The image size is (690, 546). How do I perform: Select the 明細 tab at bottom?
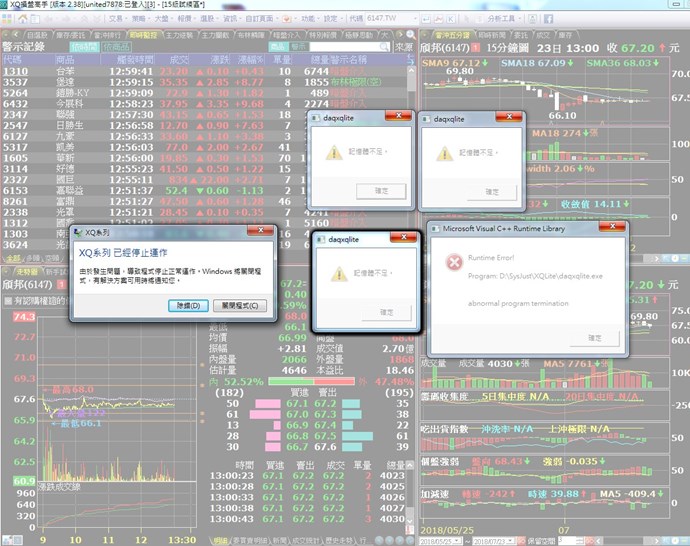[220, 541]
